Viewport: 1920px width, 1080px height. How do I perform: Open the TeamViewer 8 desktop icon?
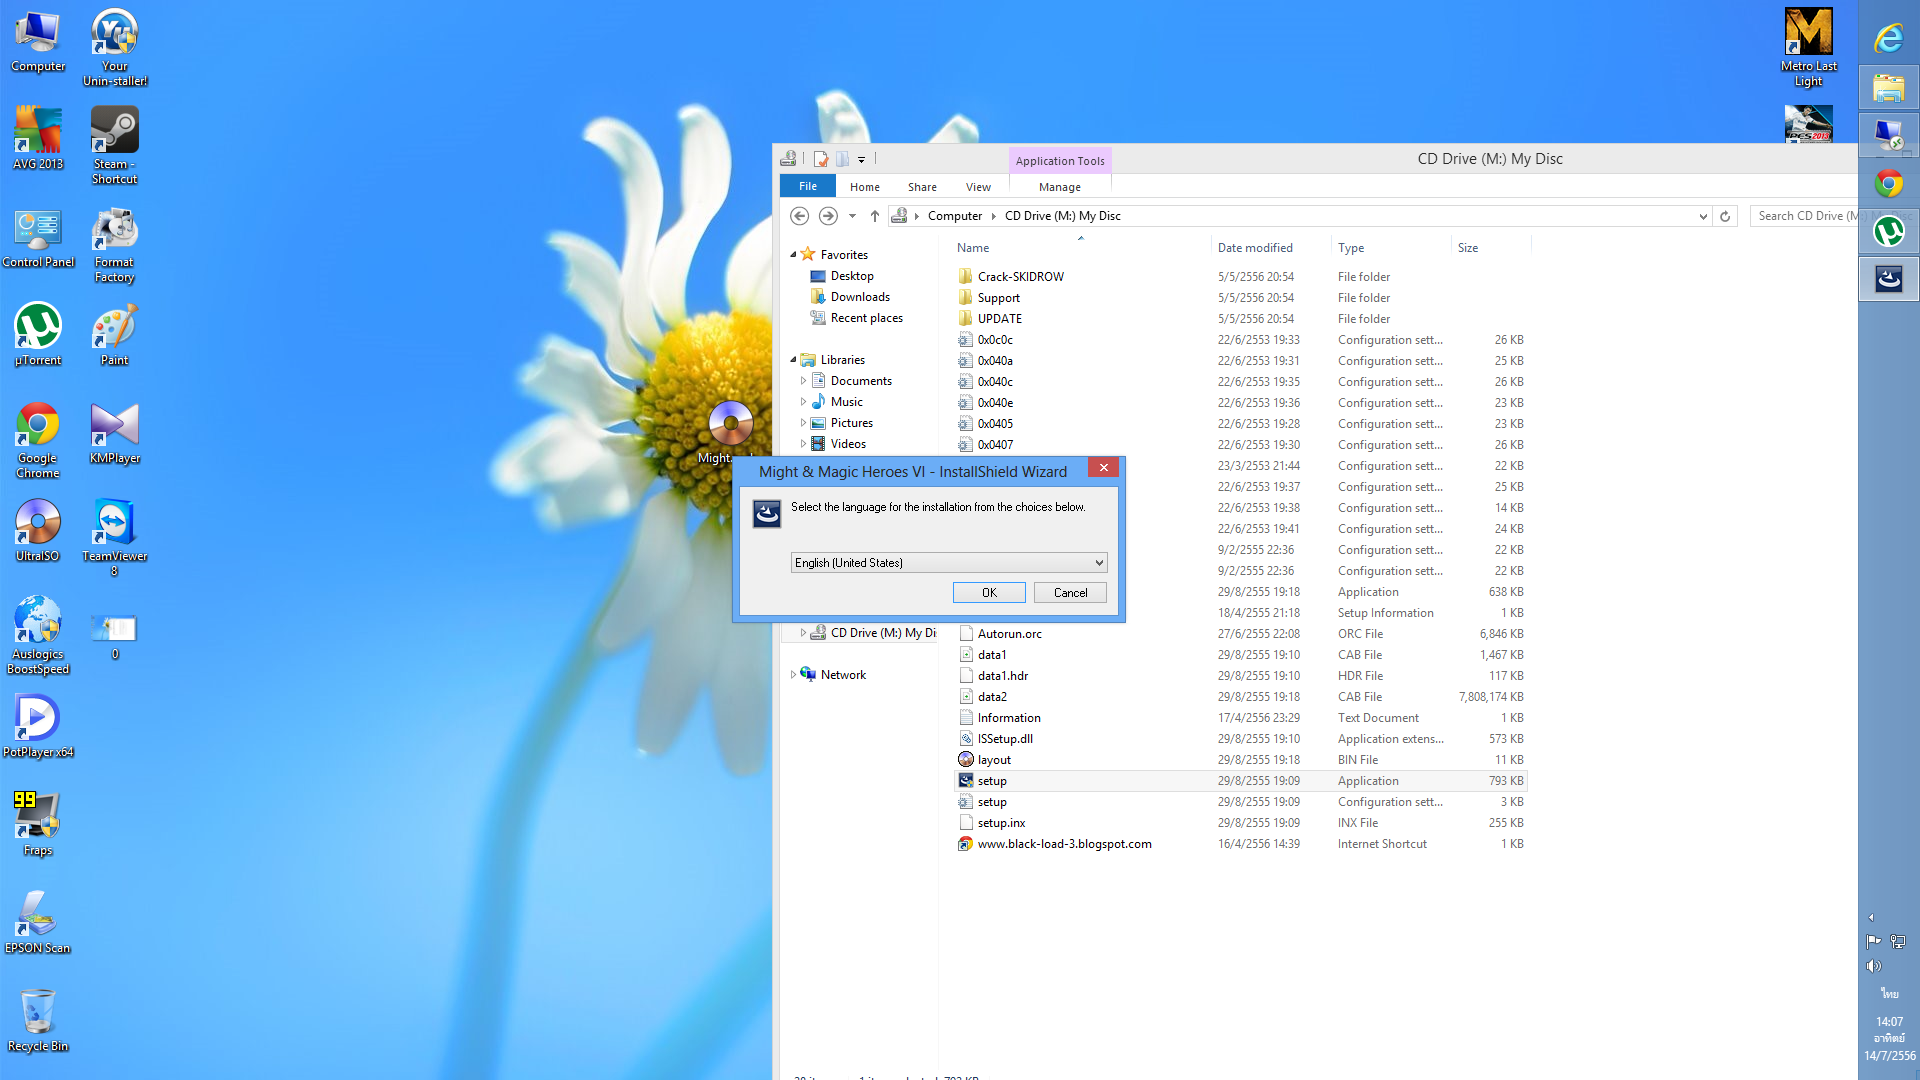(114, 524)
